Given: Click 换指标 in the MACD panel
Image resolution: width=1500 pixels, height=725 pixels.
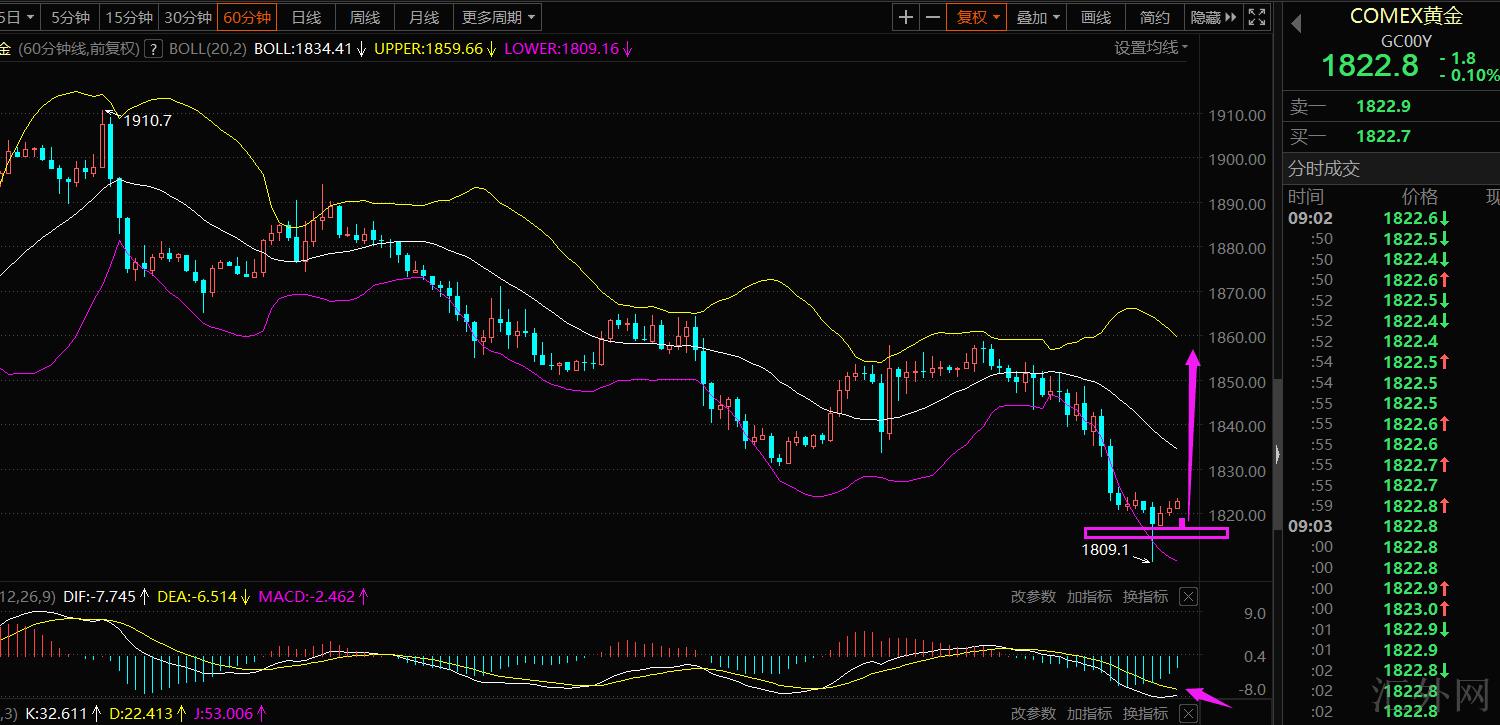Looking at the screenshot, I should pyautogui.click(x=1145, y=597).
